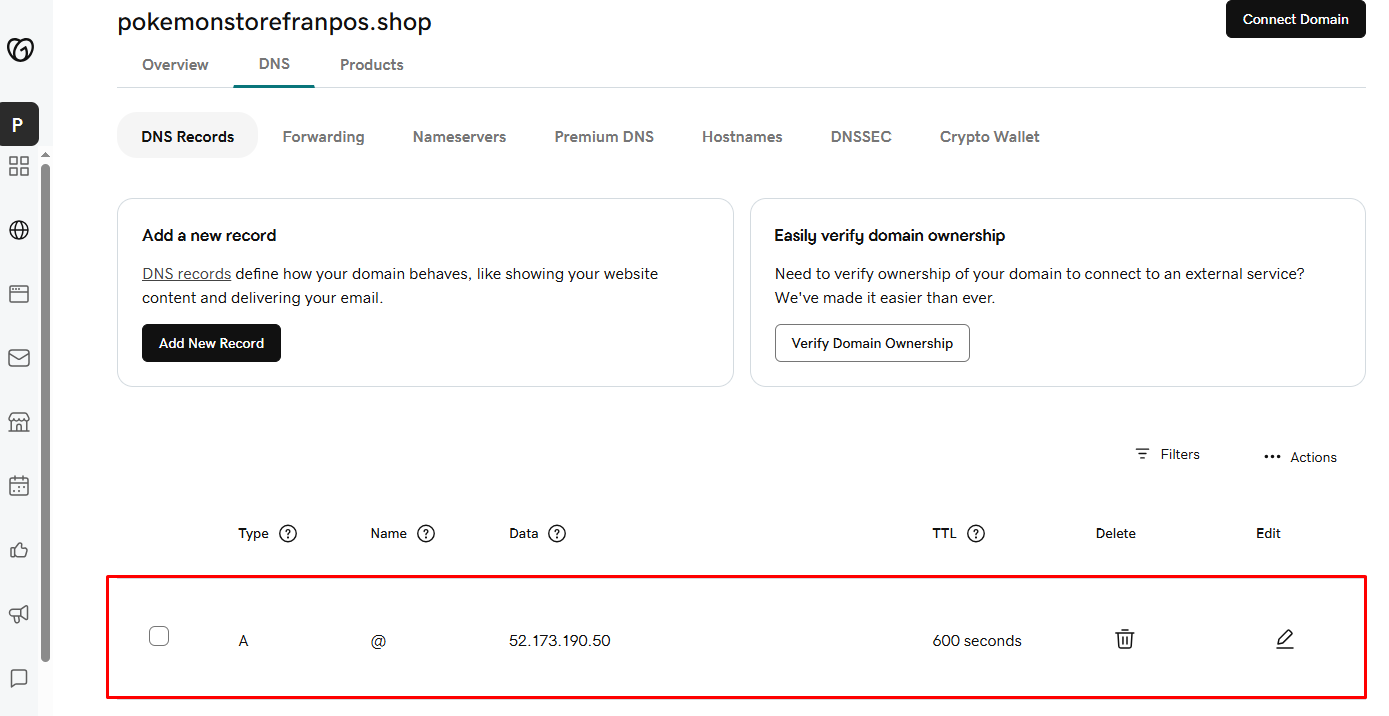1389x716 pixels.
Task: Click the Edit column header
Action: coord(1268,533)
